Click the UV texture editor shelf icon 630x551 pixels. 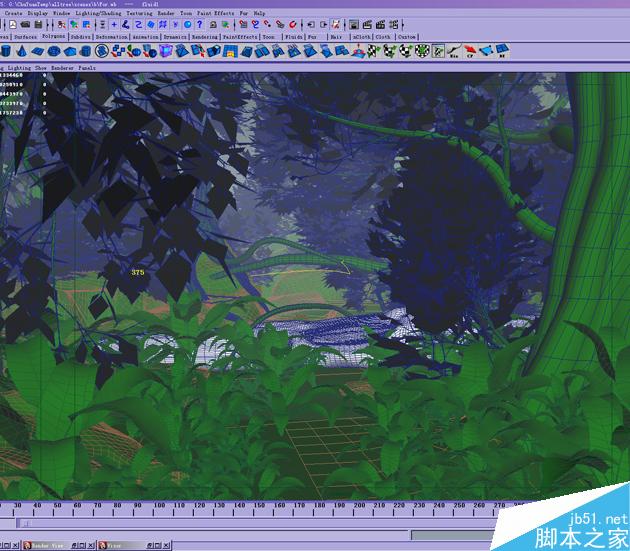[x=438, y=51]
